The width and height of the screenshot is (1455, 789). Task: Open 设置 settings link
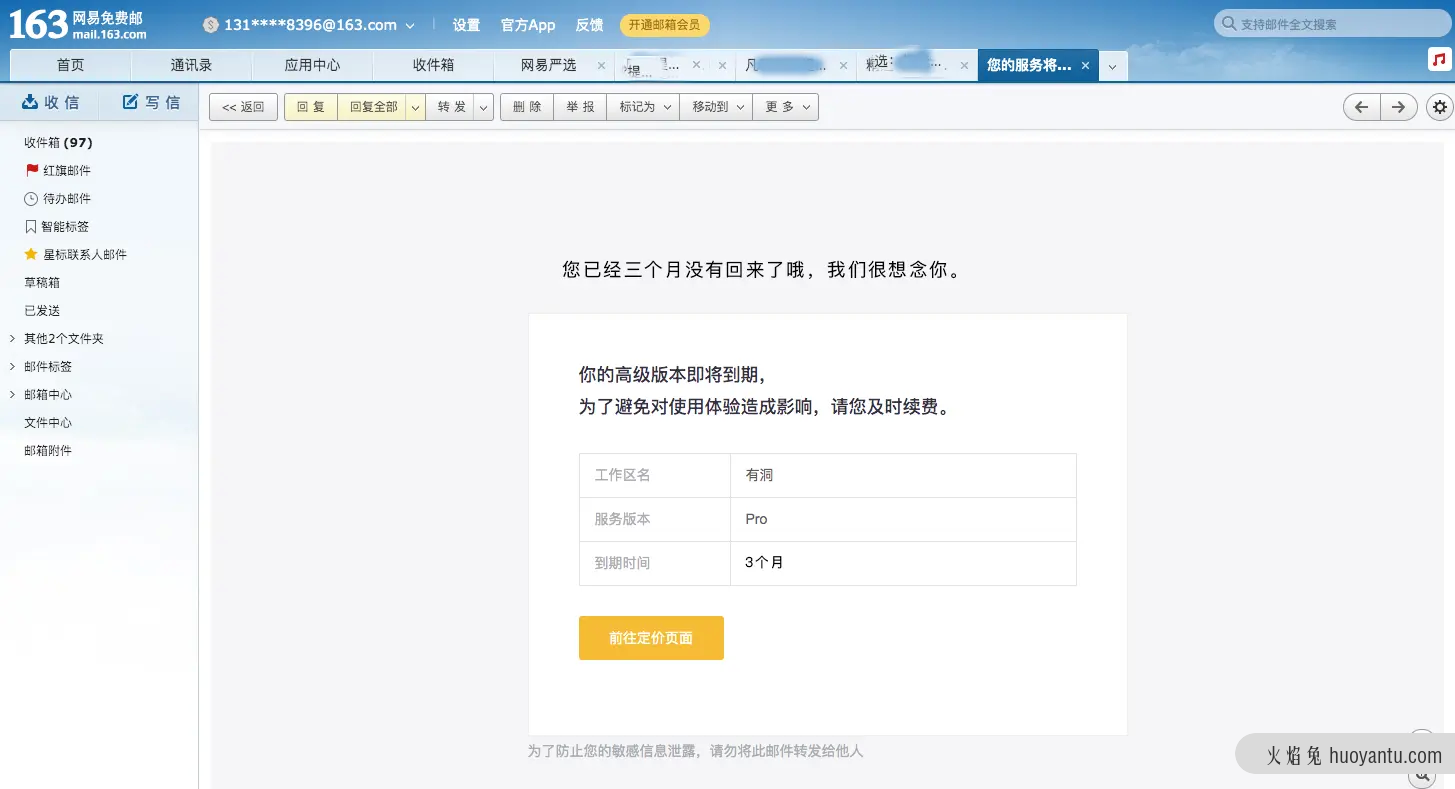[466, 25]
